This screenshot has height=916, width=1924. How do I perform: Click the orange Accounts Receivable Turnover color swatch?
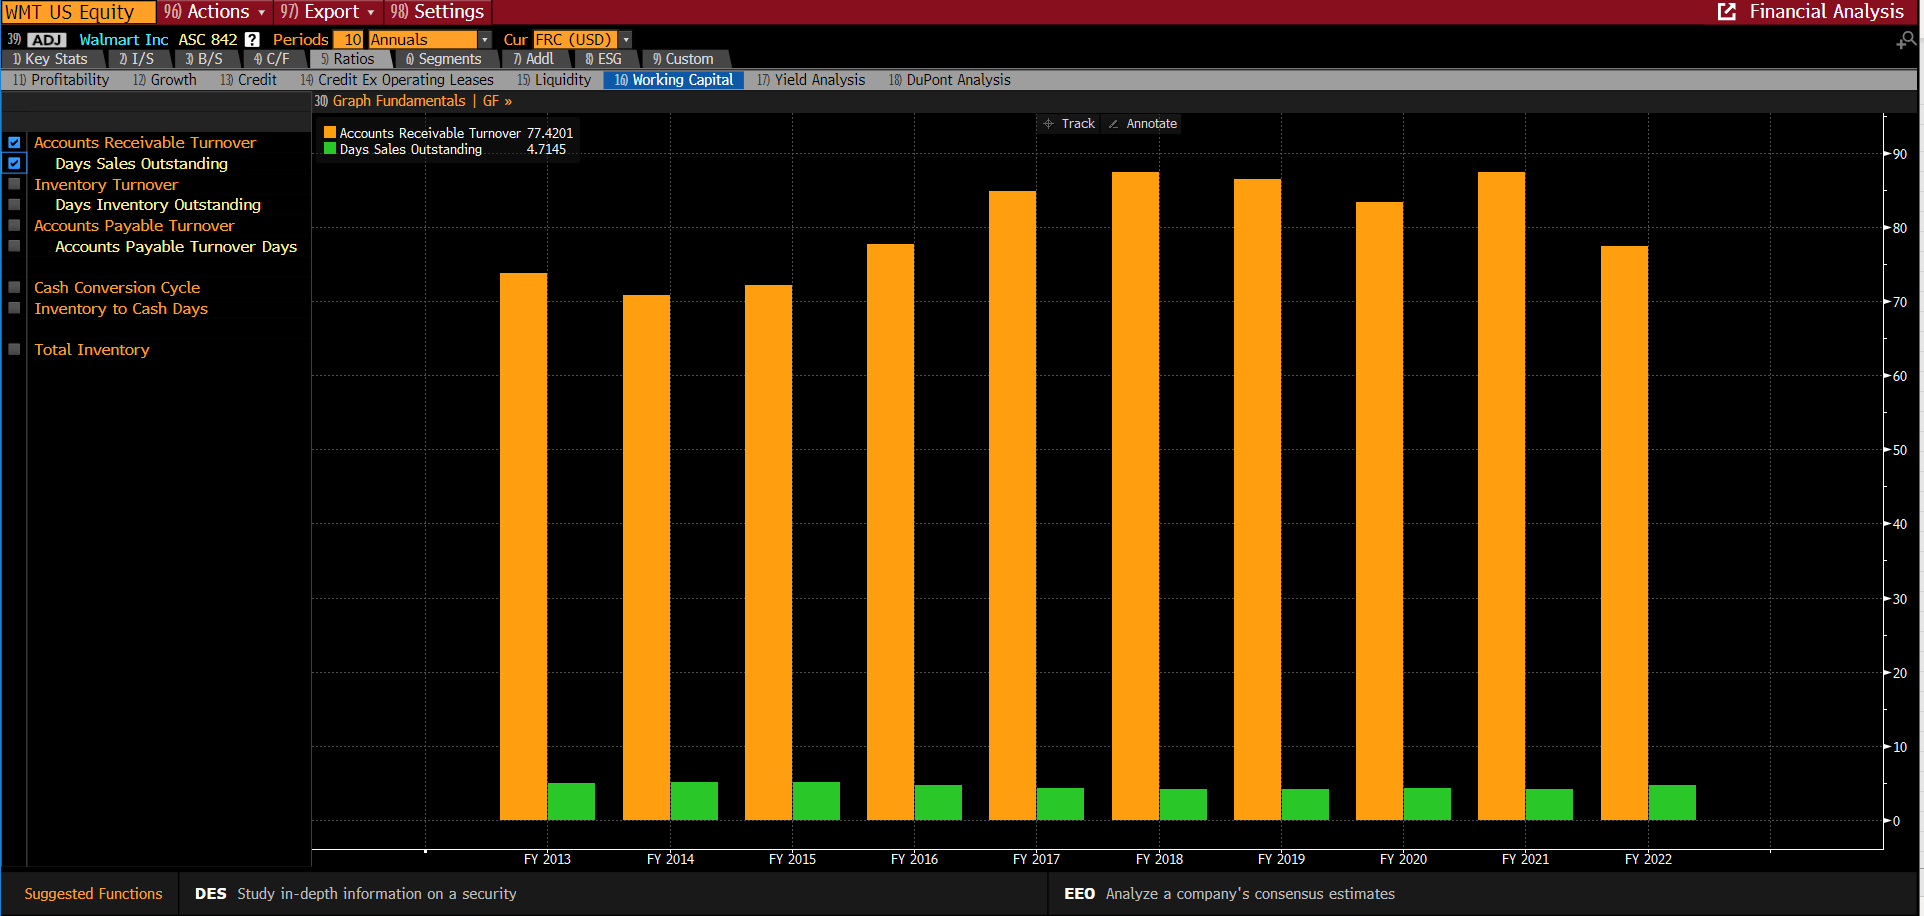(328, 132)
